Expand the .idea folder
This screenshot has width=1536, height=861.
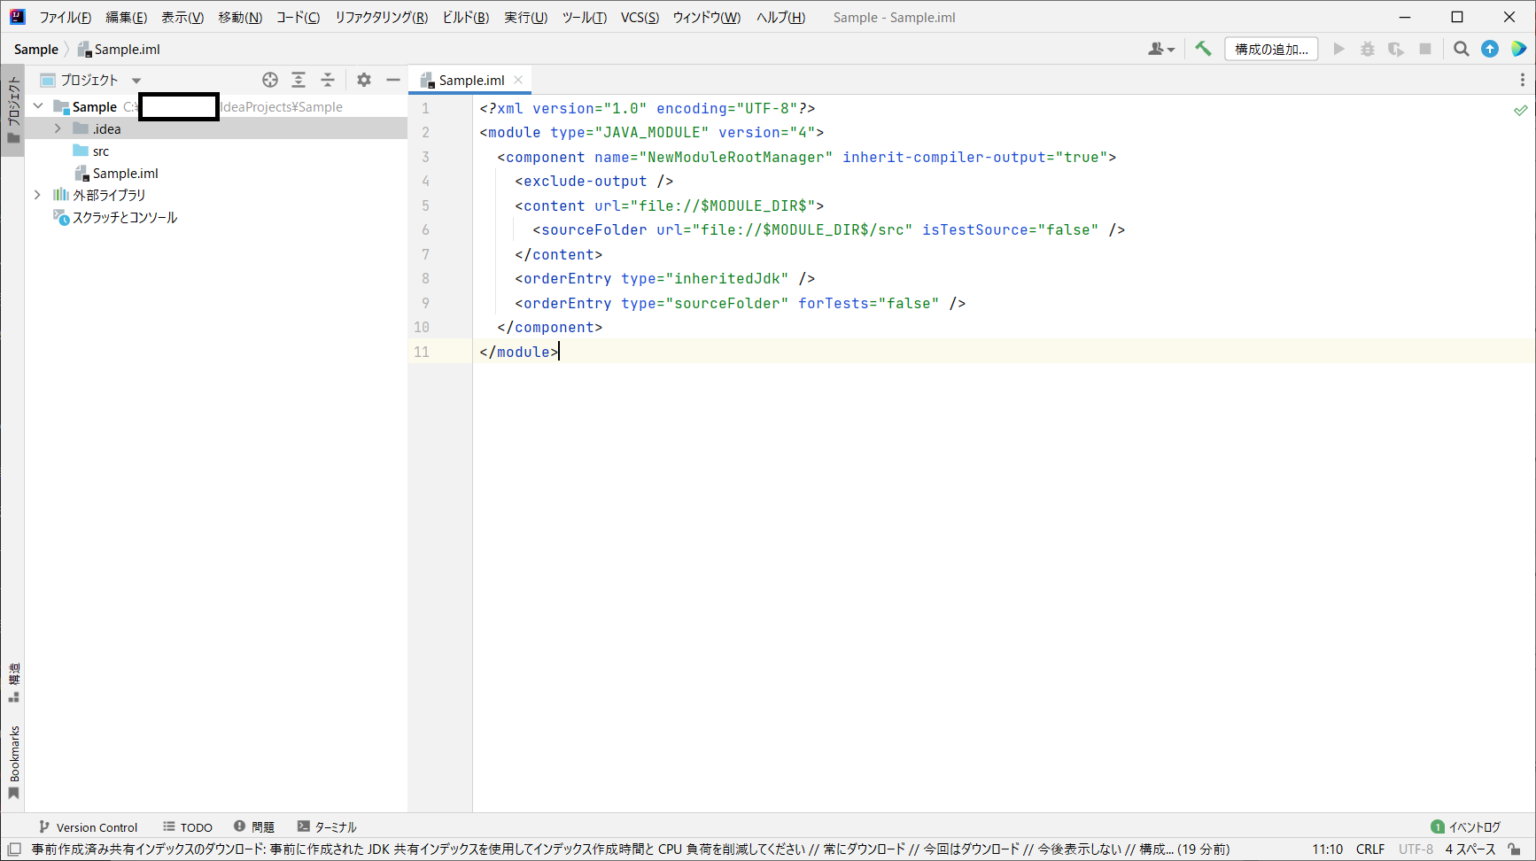coord(58,129)
